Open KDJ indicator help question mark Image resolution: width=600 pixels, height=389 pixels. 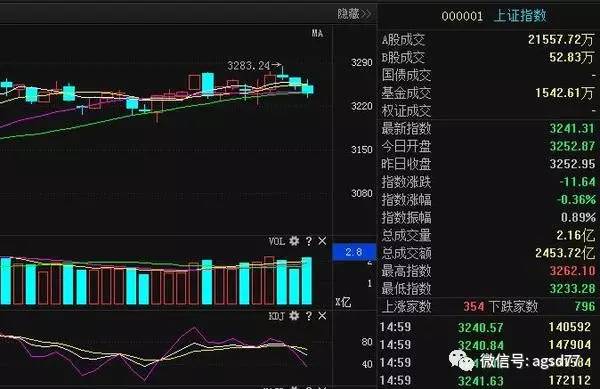click(x=309, y=316)
